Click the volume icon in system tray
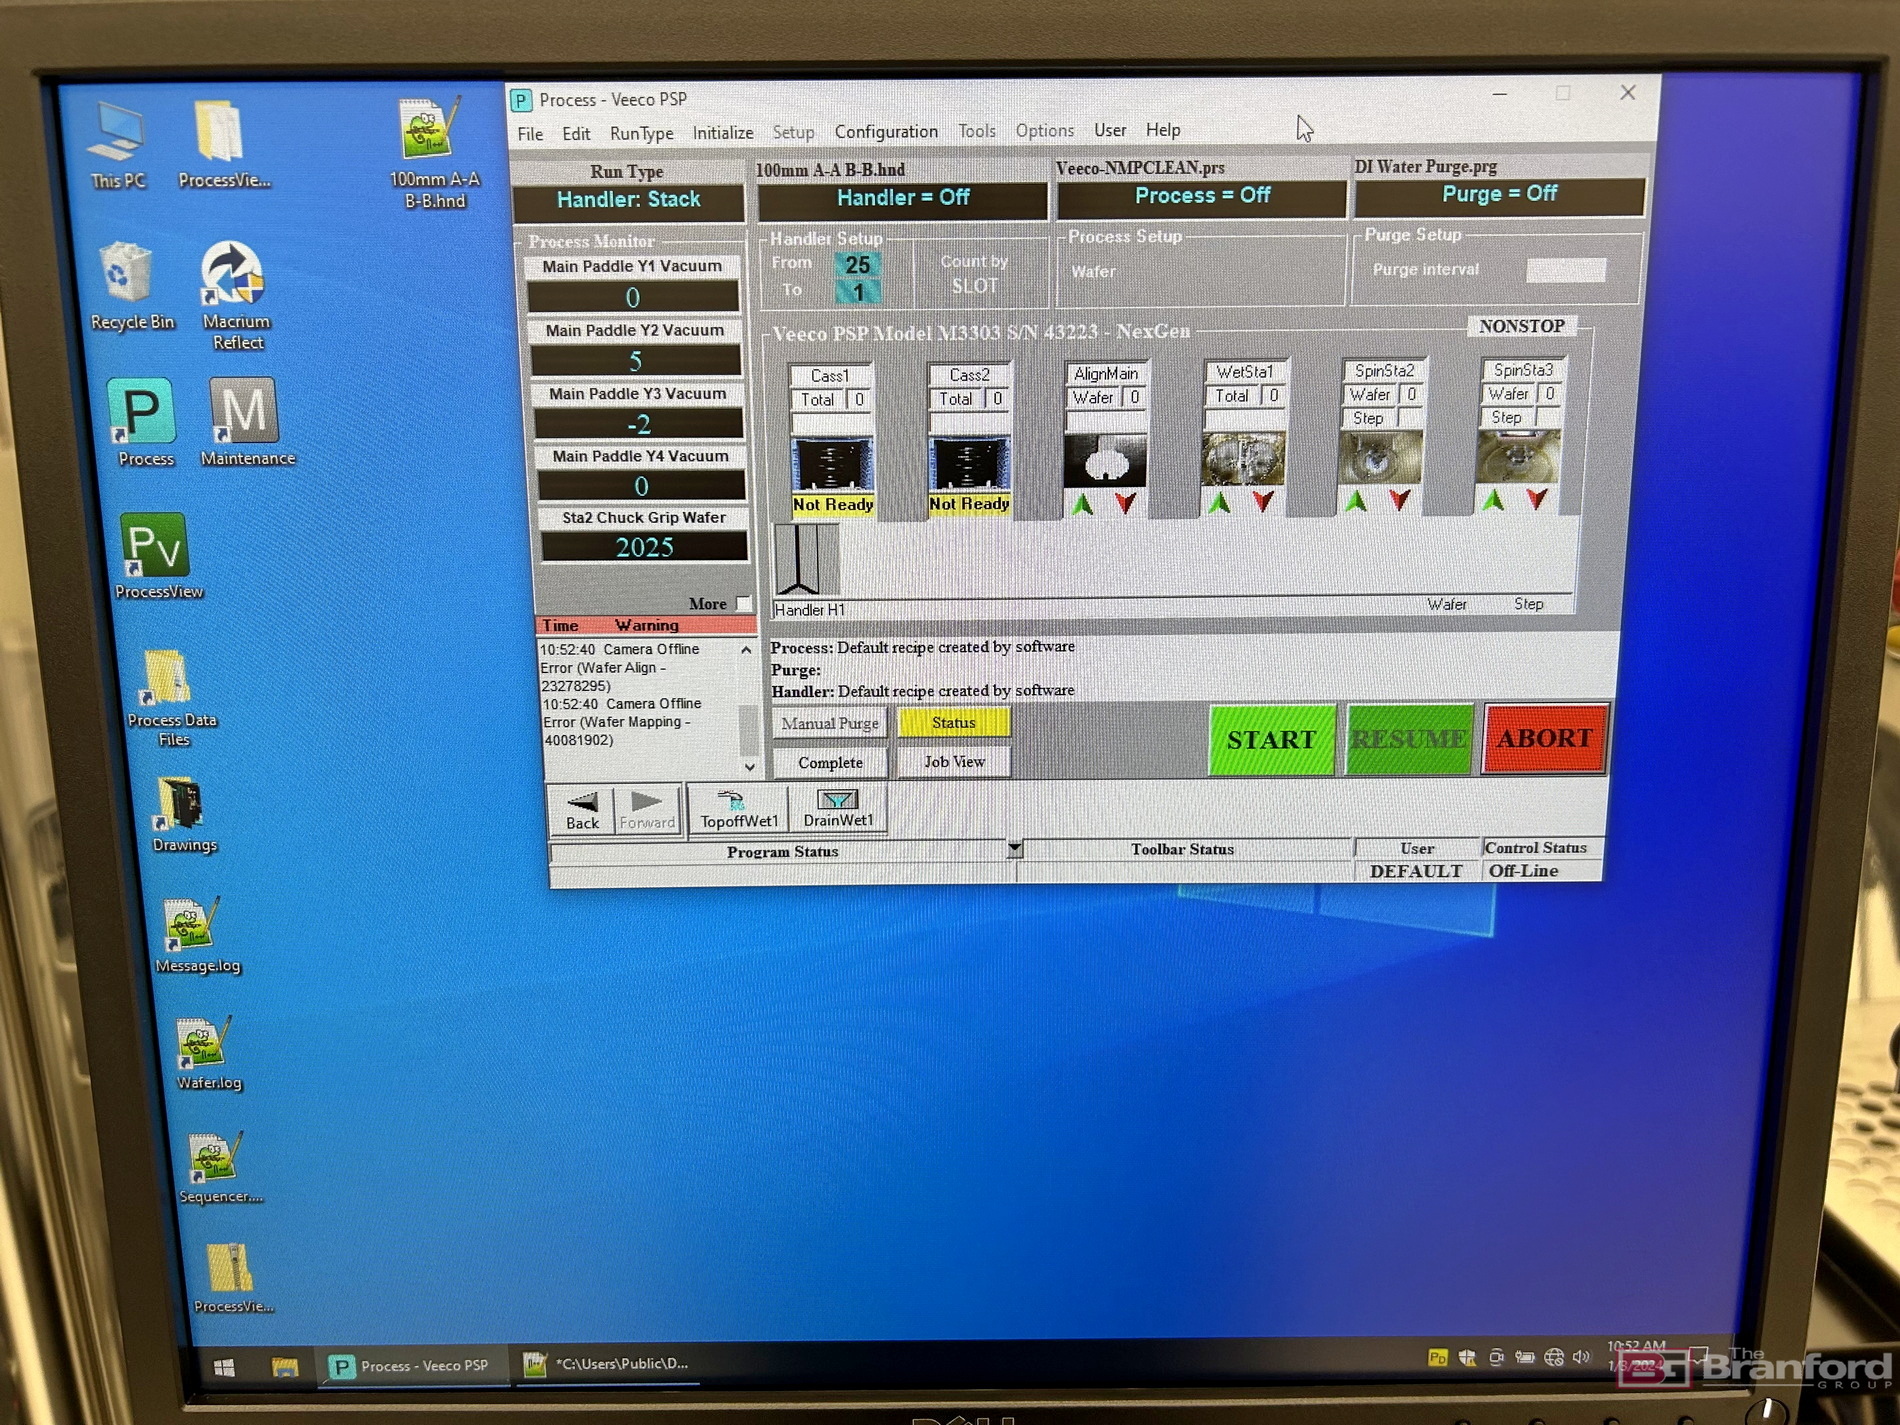 tap(1581, 1357)
